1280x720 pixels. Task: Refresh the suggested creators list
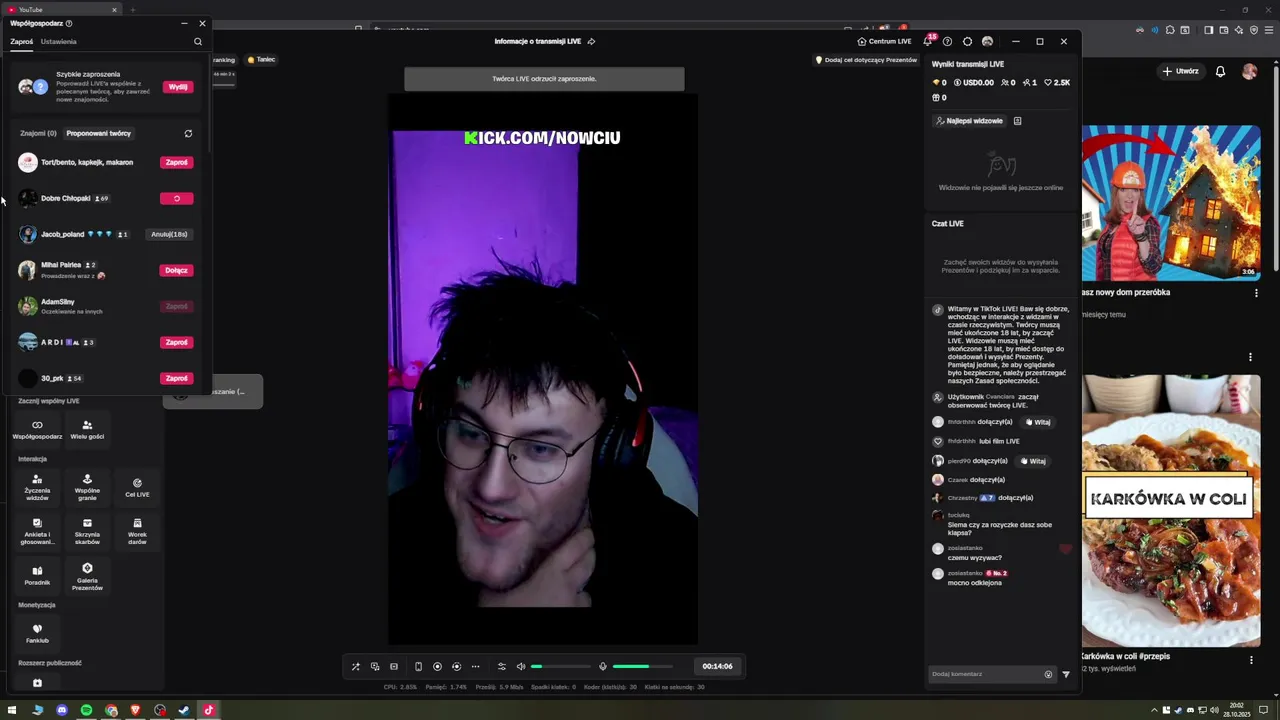pos(188,133)
